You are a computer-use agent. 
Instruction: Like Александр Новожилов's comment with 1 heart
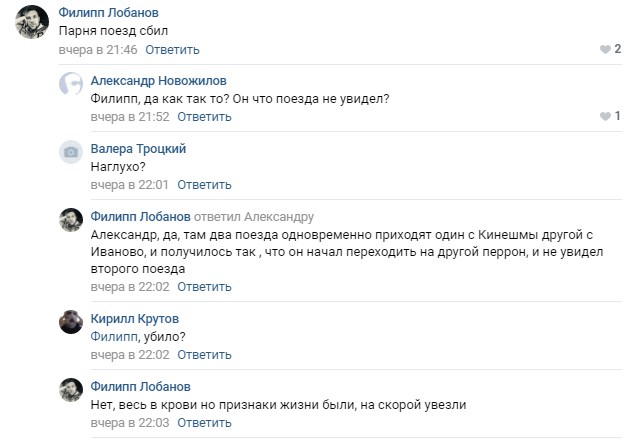coord(610,116)
